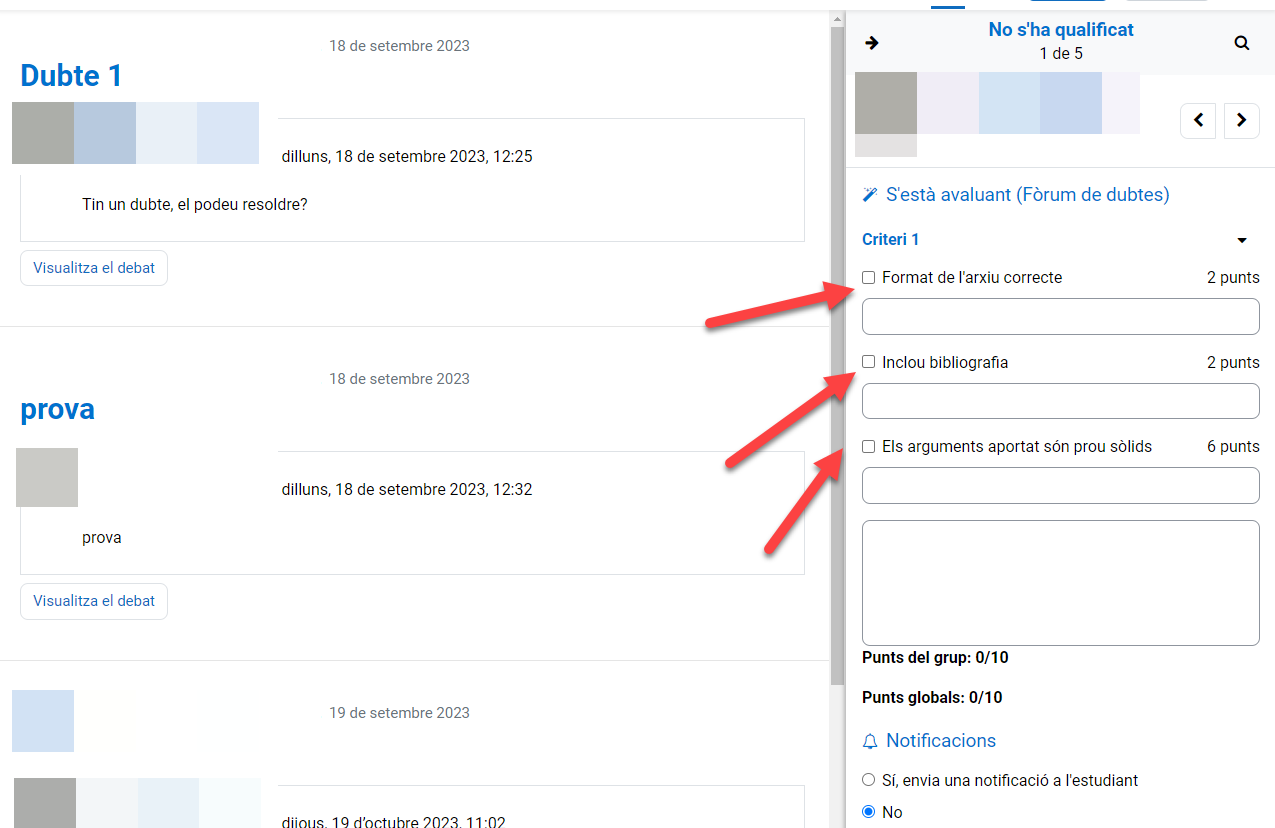Expand the 'No s'ha qualificat' user selector
Screen dimensions: 1275x828
[x=1060, y=30]
